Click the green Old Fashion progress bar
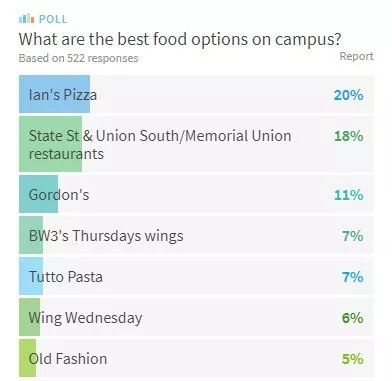This screenshot has width=392, height=381. 27,358
